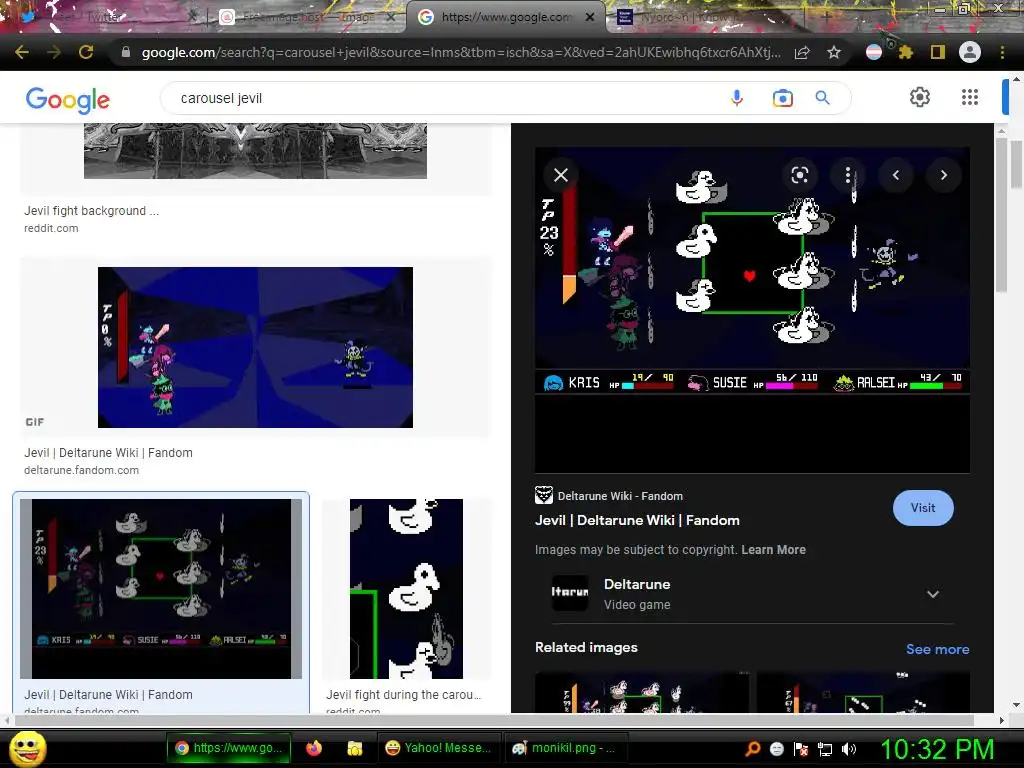The image size is (1024, 768).
Task: Open the Jevil | Deltarune Wiki | Fandom title link
Action: (637, 520)
